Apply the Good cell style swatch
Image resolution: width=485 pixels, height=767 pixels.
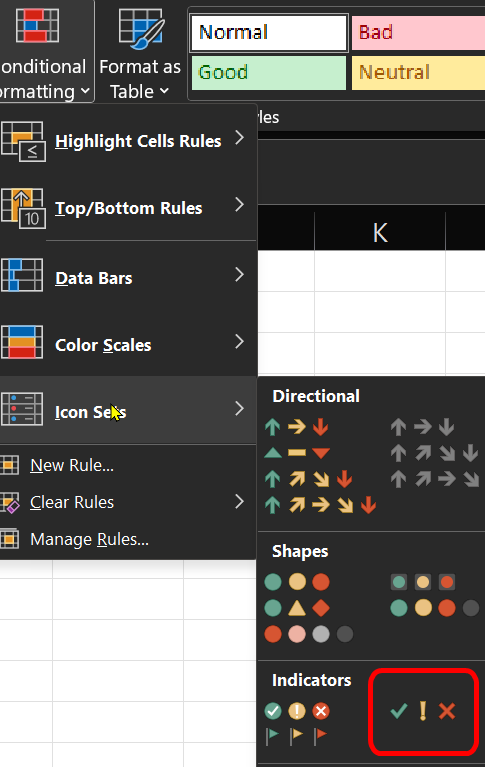point(269,72)
